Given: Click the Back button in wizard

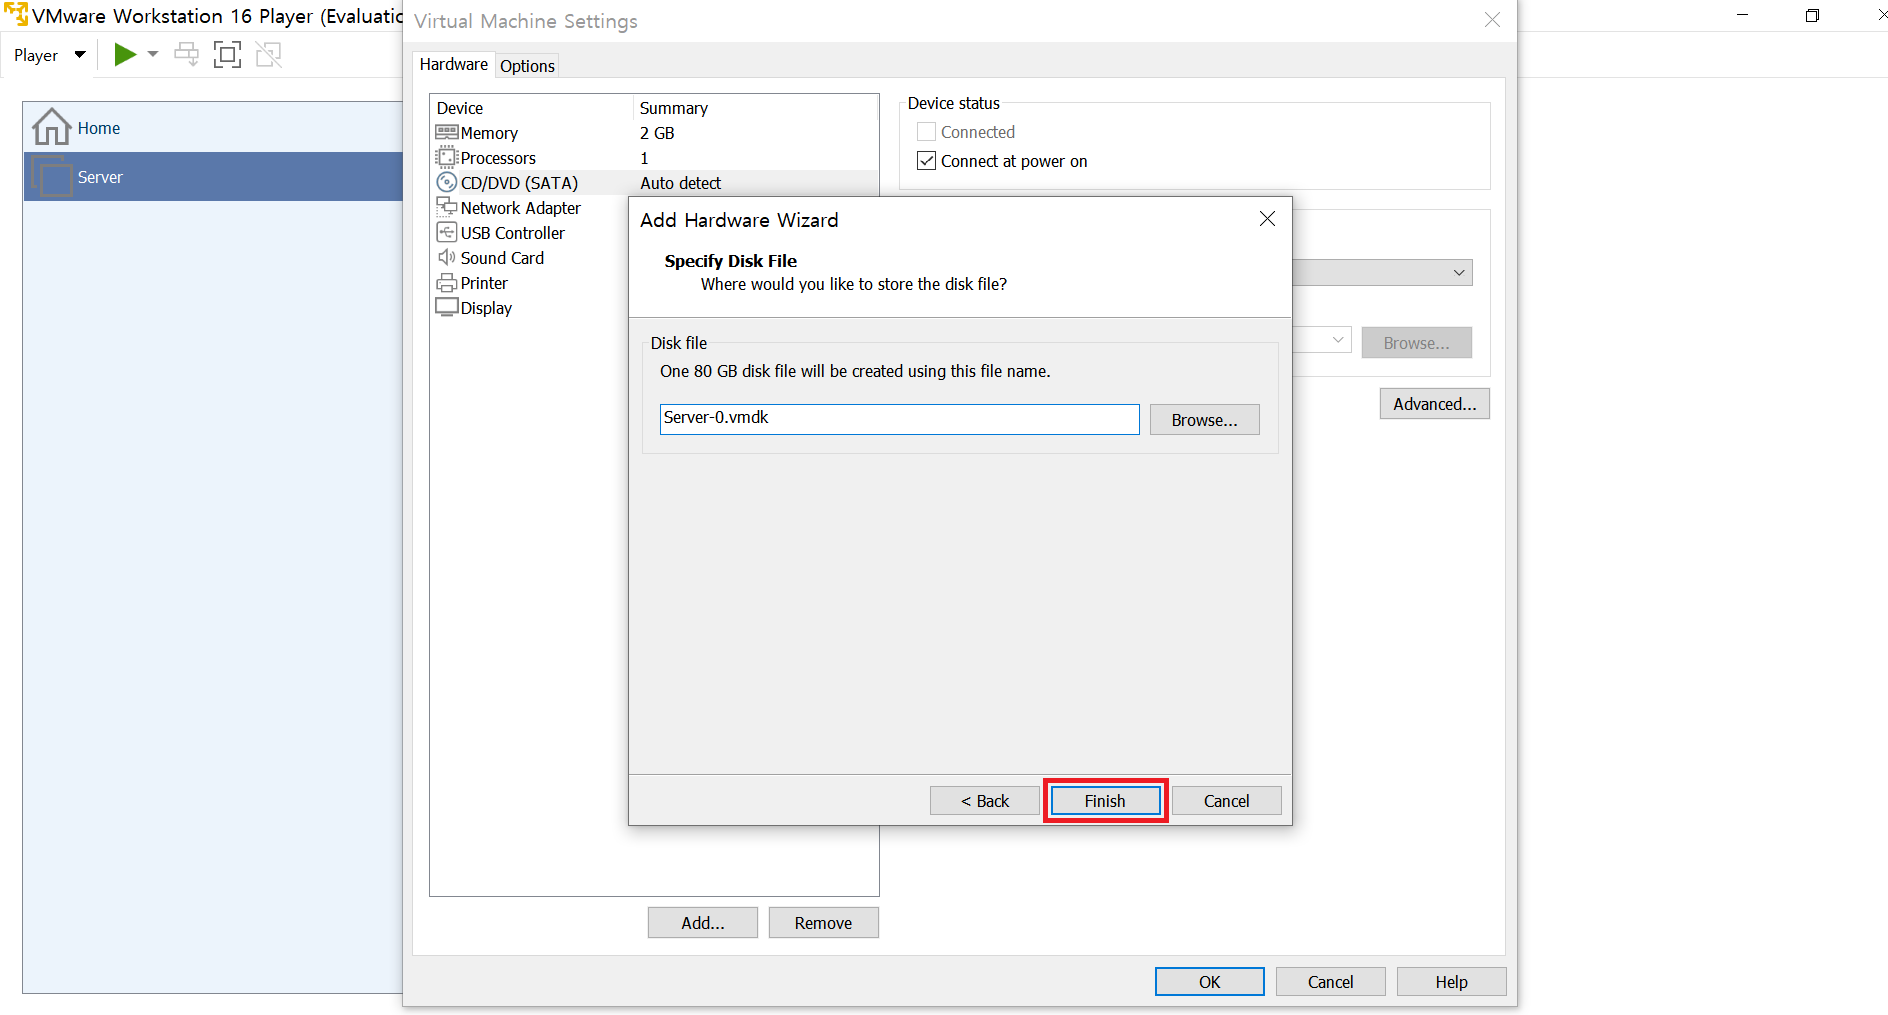Looking at the screenshot, I should (985, 801).
